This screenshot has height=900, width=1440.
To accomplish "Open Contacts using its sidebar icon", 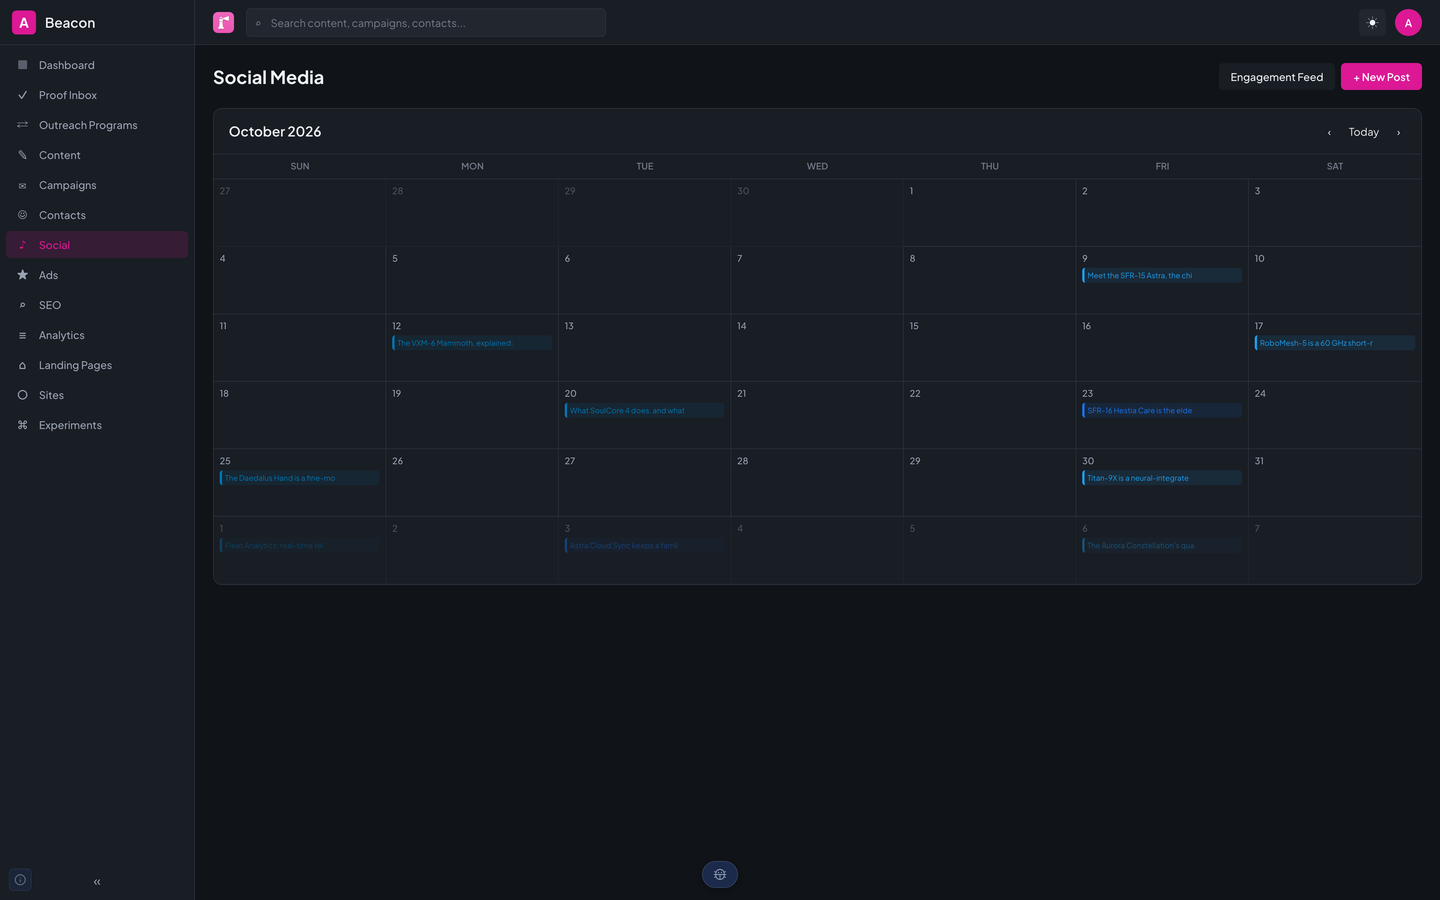I will point(22,215).
